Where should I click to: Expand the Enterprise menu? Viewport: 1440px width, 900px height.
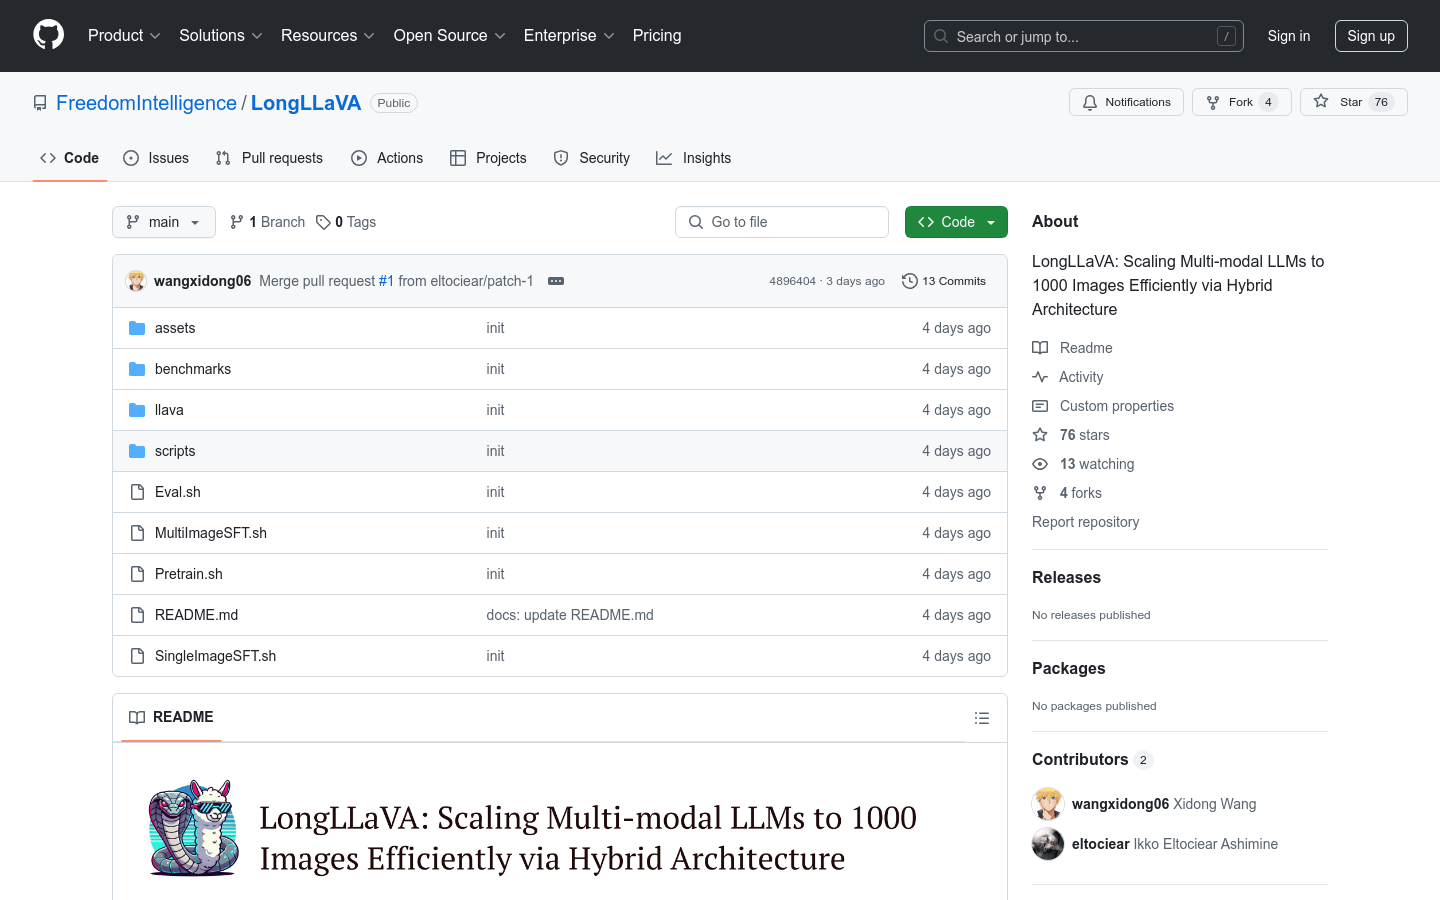[569, 36]
